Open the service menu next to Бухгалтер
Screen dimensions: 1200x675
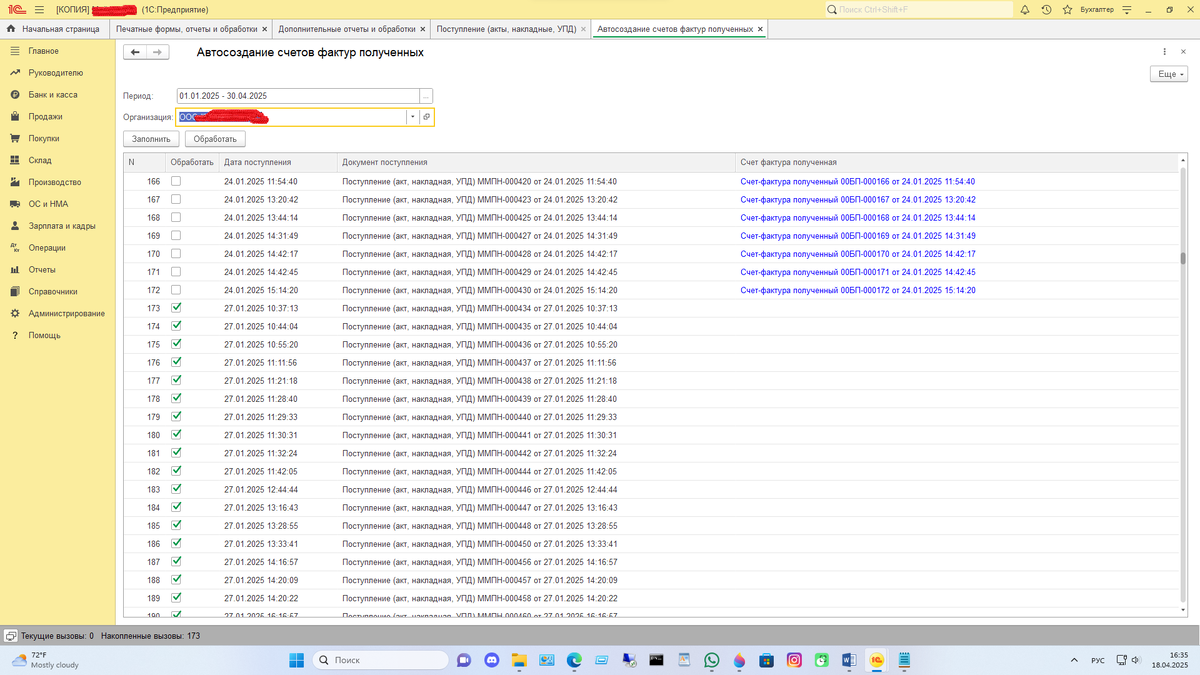(1127, 9)
